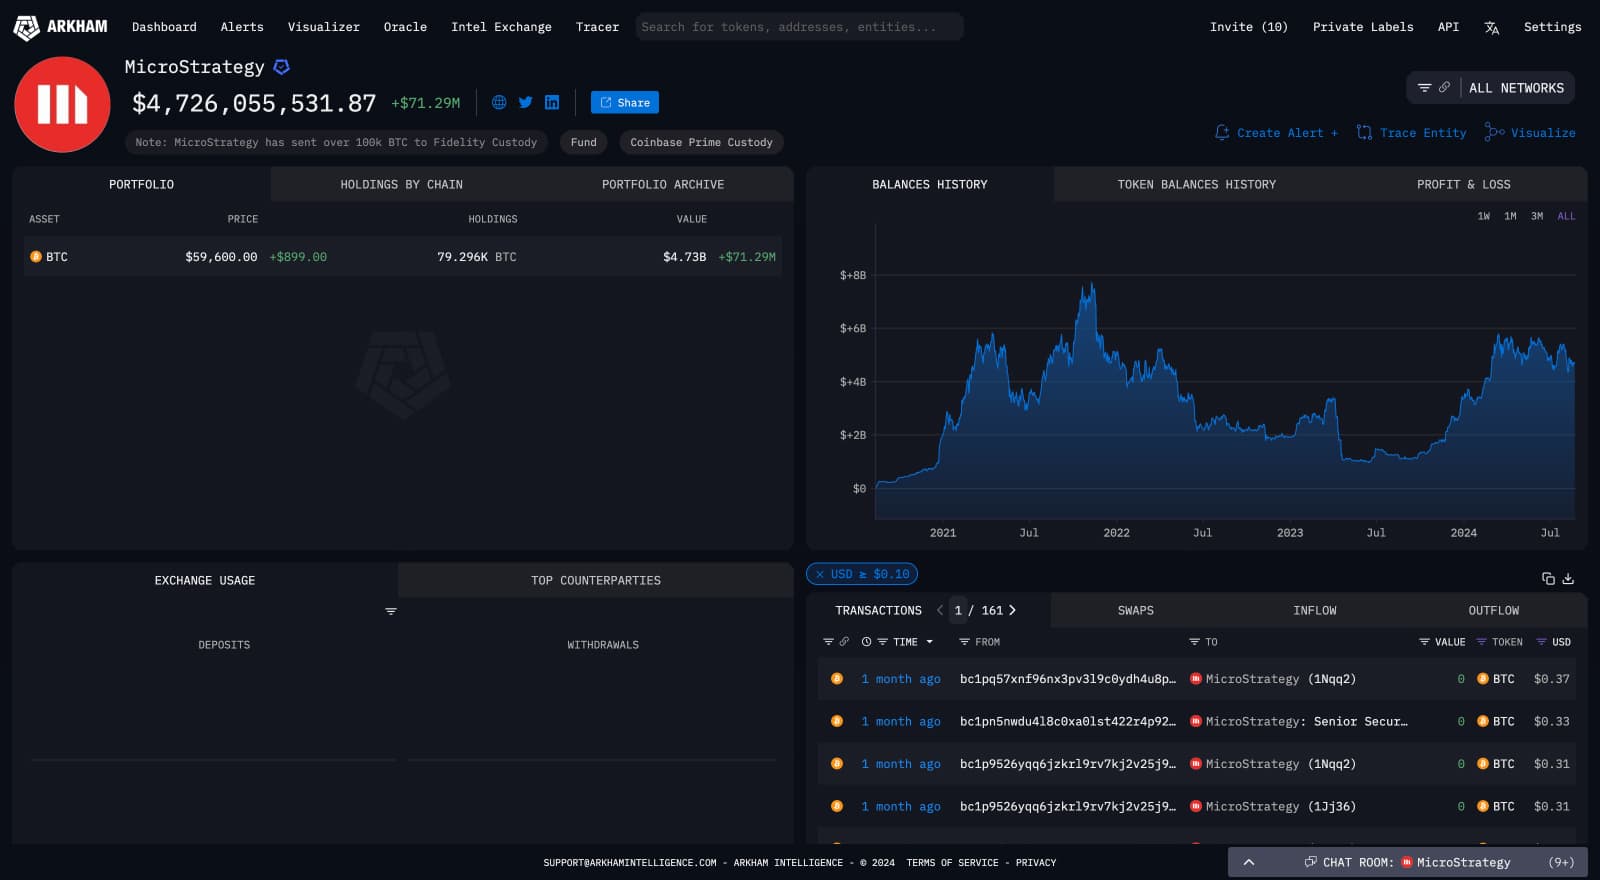Open the language translation icon
This screenshot has width=1600, height=880.
(1491, 28)
